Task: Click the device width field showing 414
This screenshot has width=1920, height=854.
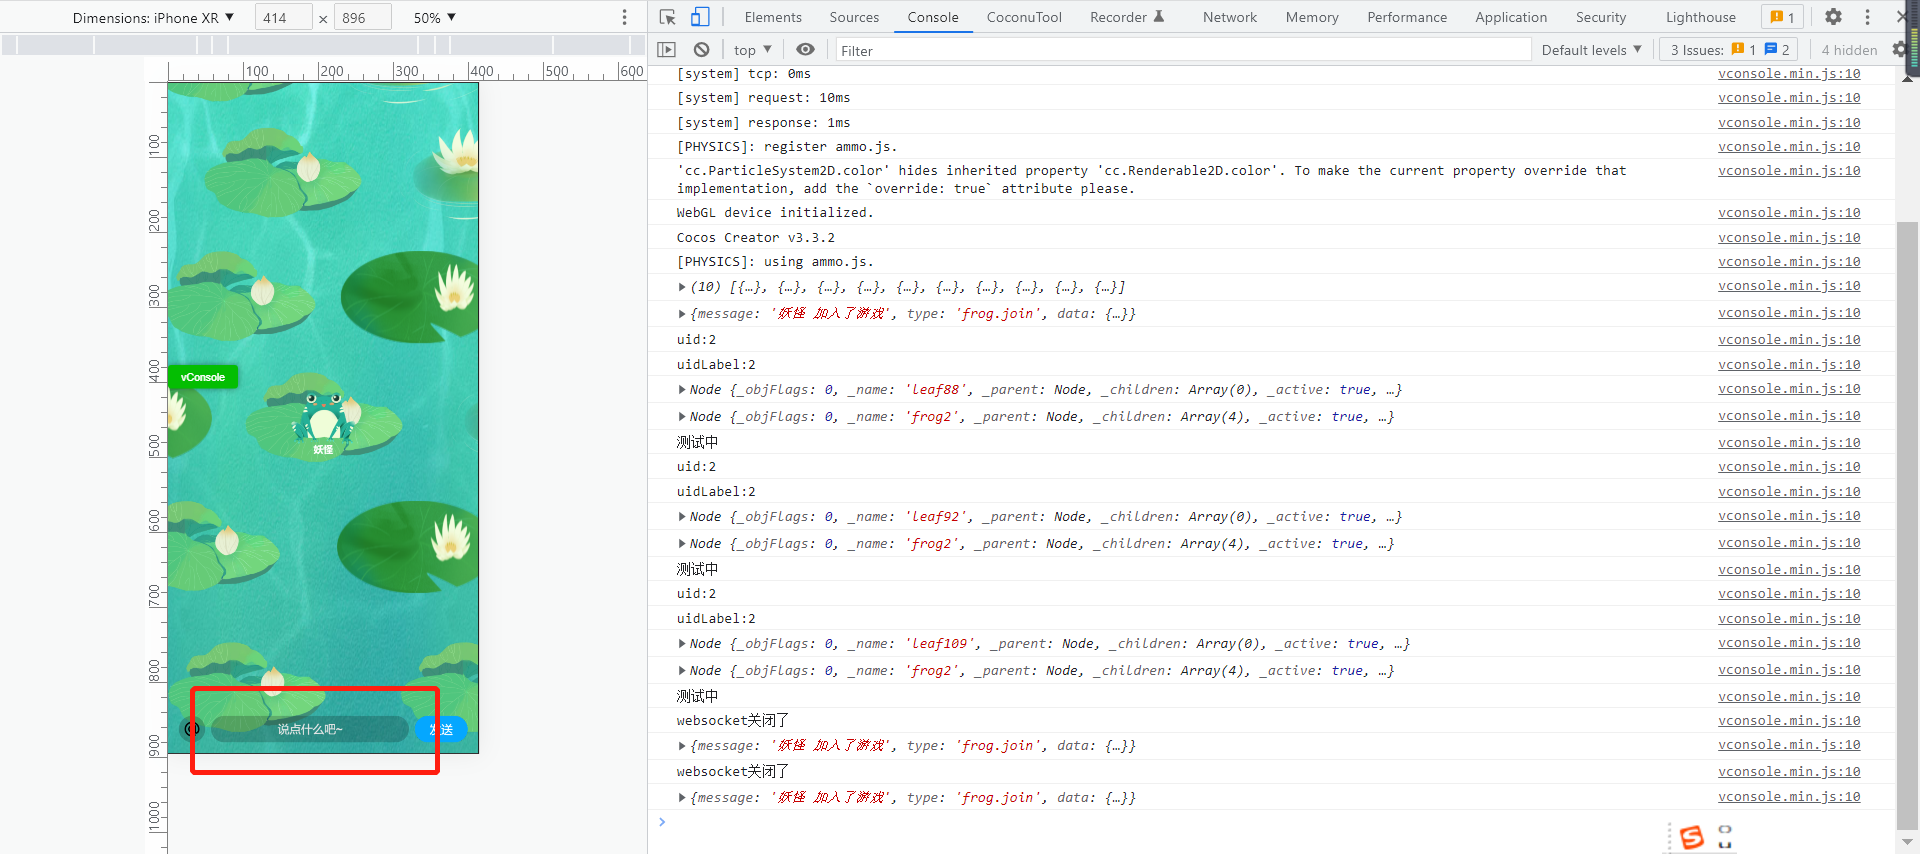Action: click(284, 18)
